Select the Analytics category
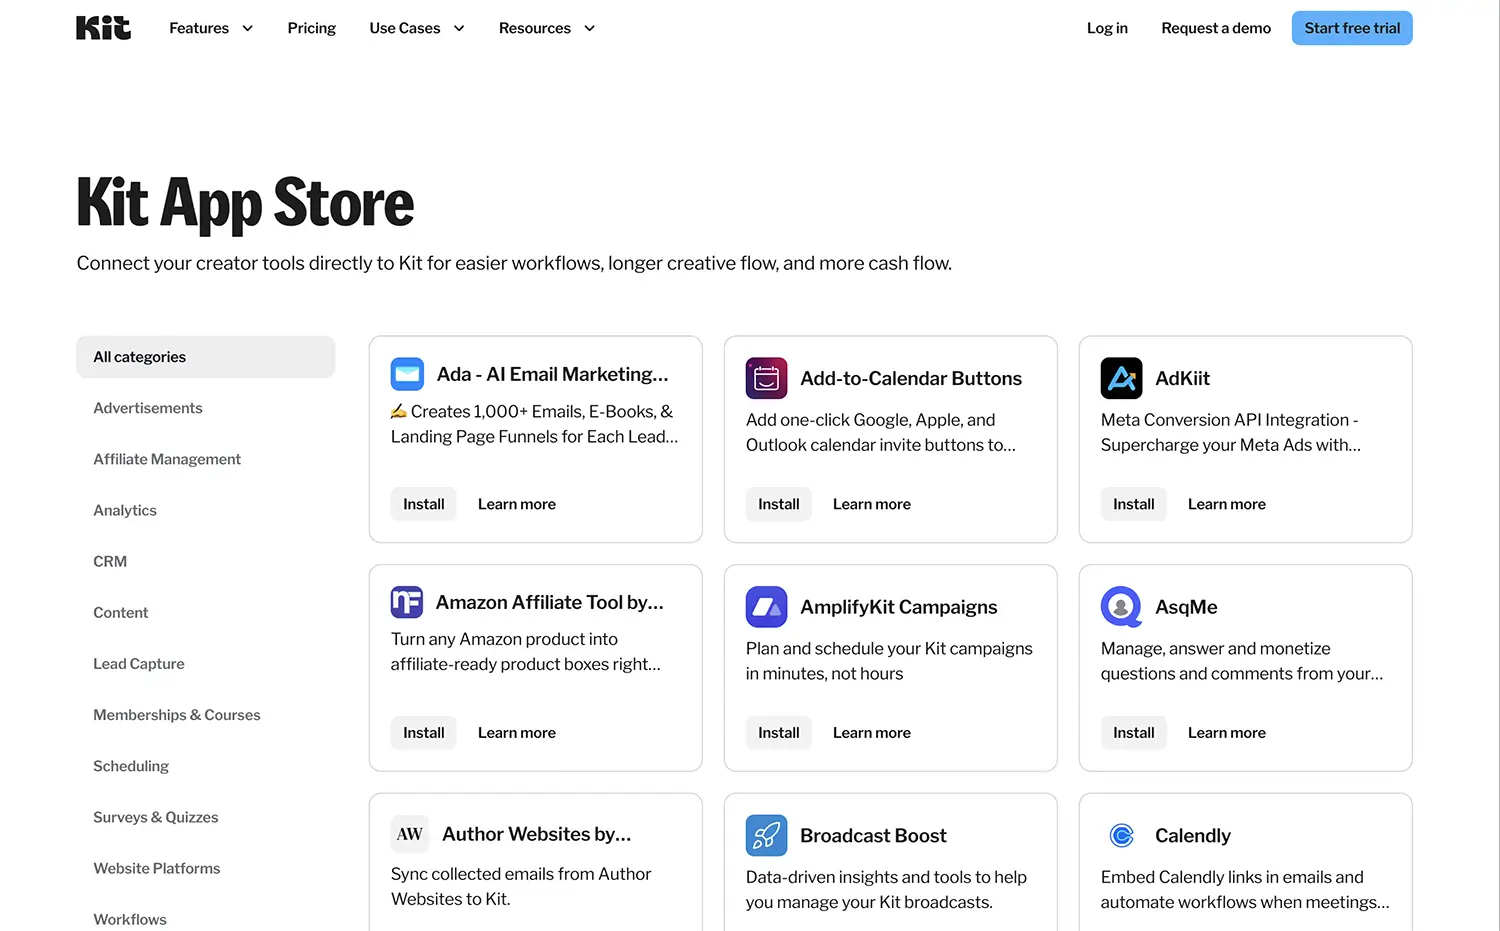 click(125, 510)
